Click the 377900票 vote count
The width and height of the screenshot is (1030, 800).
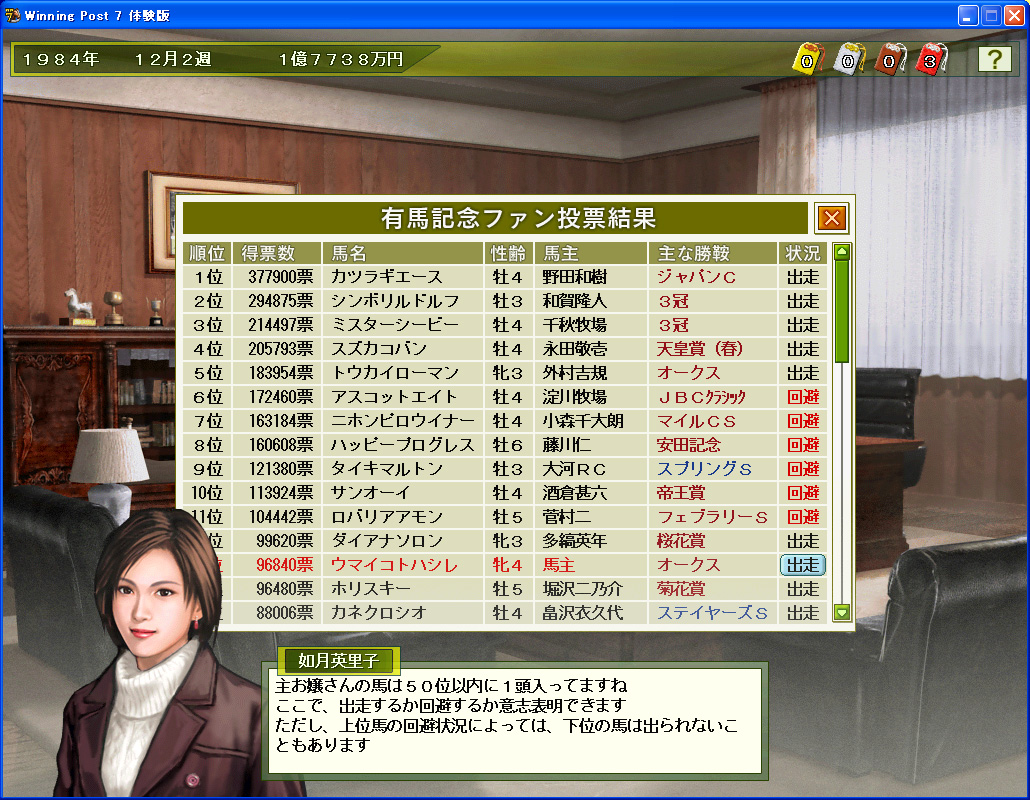280,277
